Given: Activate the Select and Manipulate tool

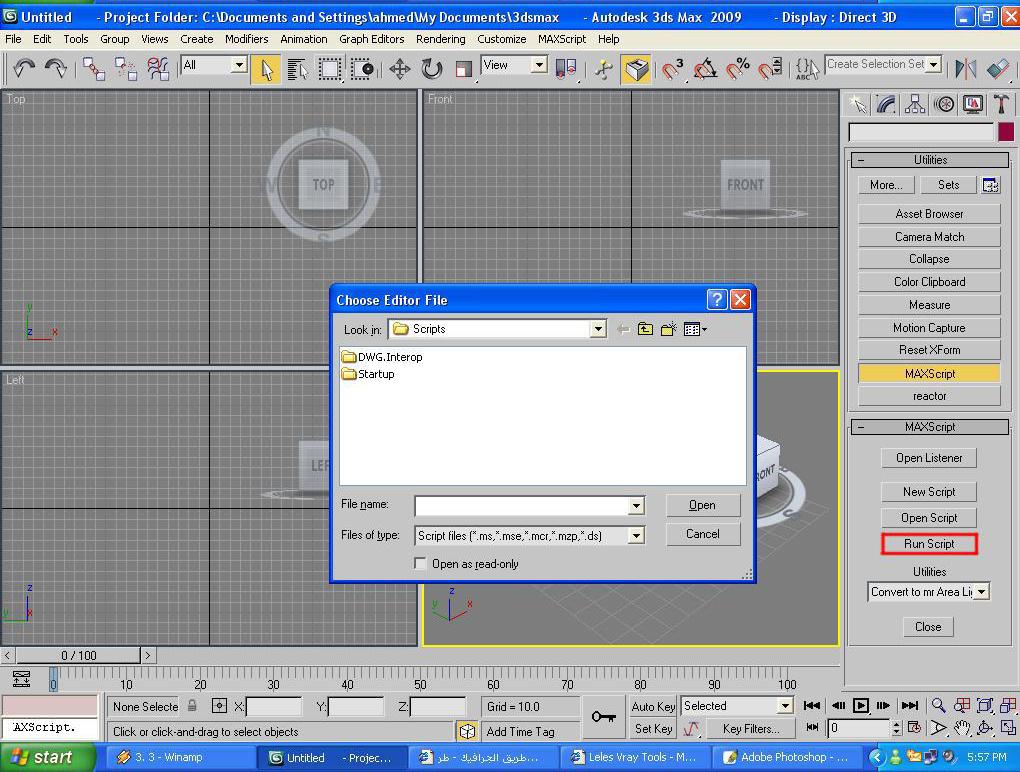Looking at the screenshot, I should point(604,69).
